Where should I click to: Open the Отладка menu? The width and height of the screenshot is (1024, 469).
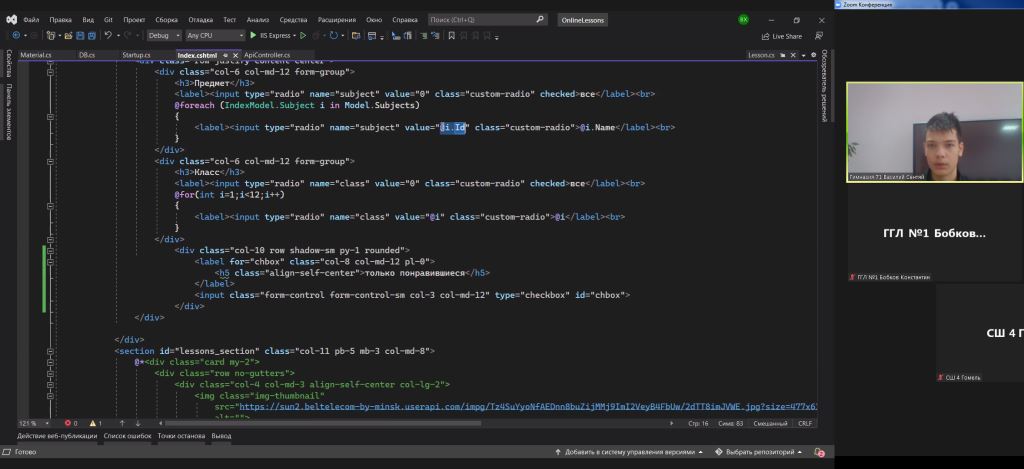click(x=201, y=19)
